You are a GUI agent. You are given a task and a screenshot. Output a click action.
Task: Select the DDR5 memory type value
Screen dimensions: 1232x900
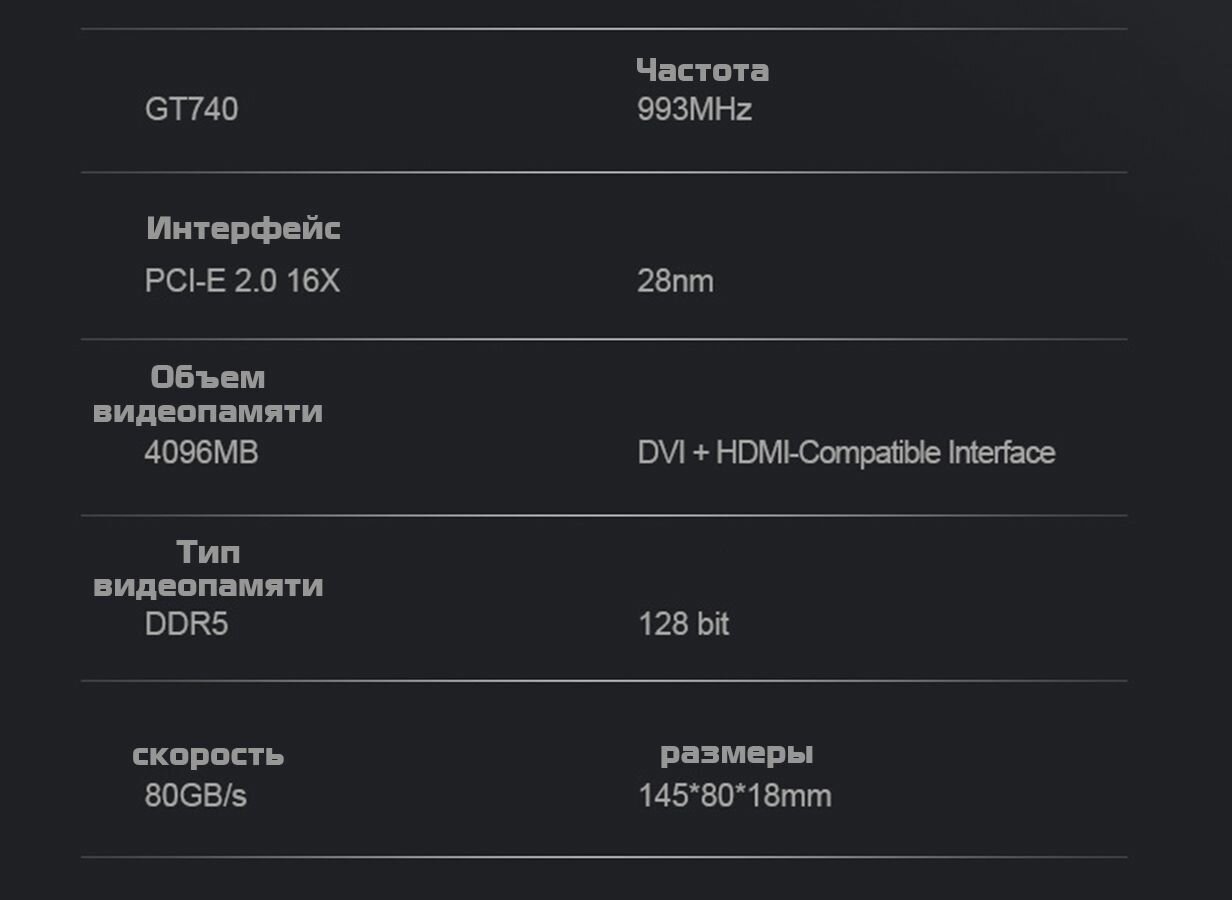(186, 624)
